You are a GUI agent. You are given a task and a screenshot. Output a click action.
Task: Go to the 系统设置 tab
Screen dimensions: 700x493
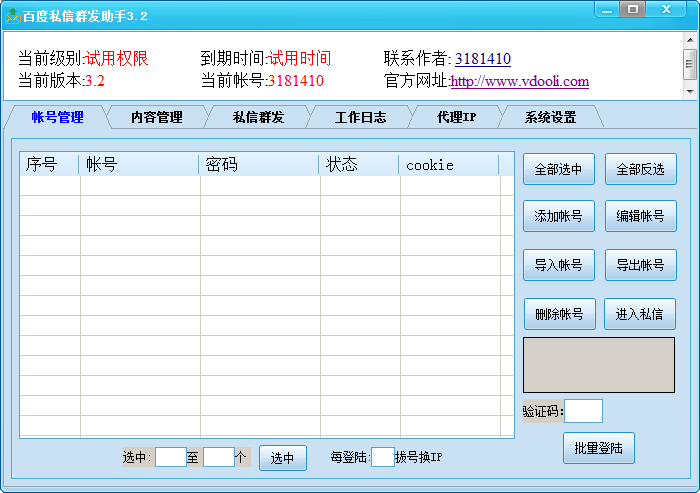click(550, 117)
